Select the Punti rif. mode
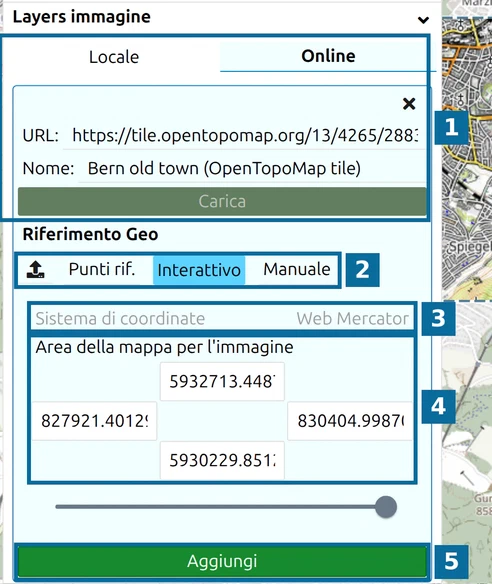492x584 pixels. (102, 269)
